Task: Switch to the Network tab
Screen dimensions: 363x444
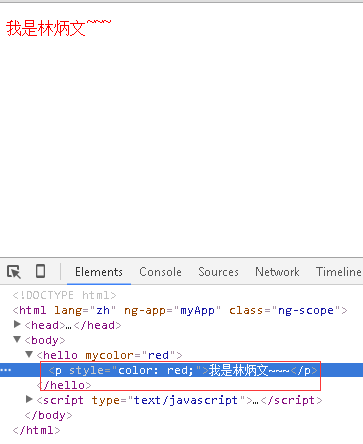Action: (x=277, y=272)
